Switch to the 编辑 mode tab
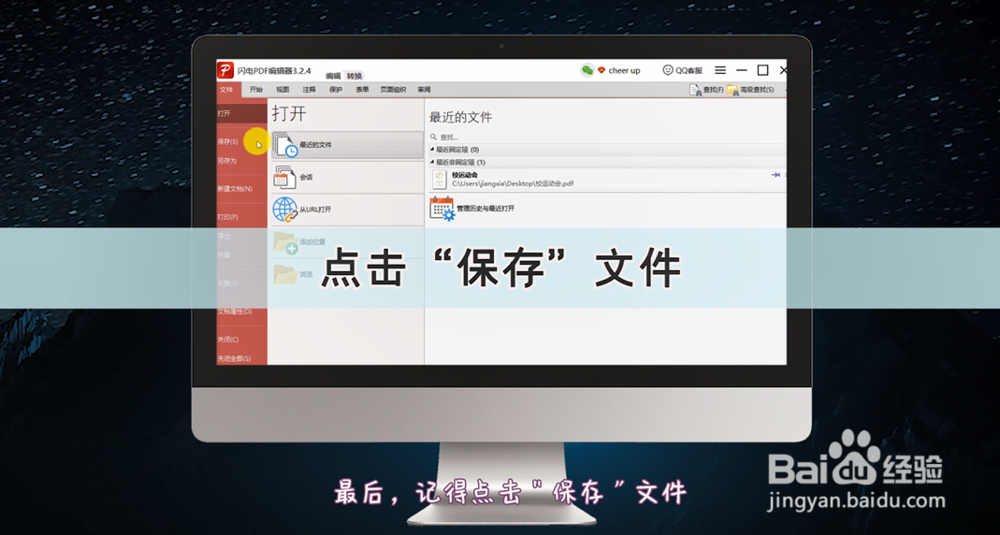Image resolution: width=1000 pixels, height=535 pixels. (334, 75)
